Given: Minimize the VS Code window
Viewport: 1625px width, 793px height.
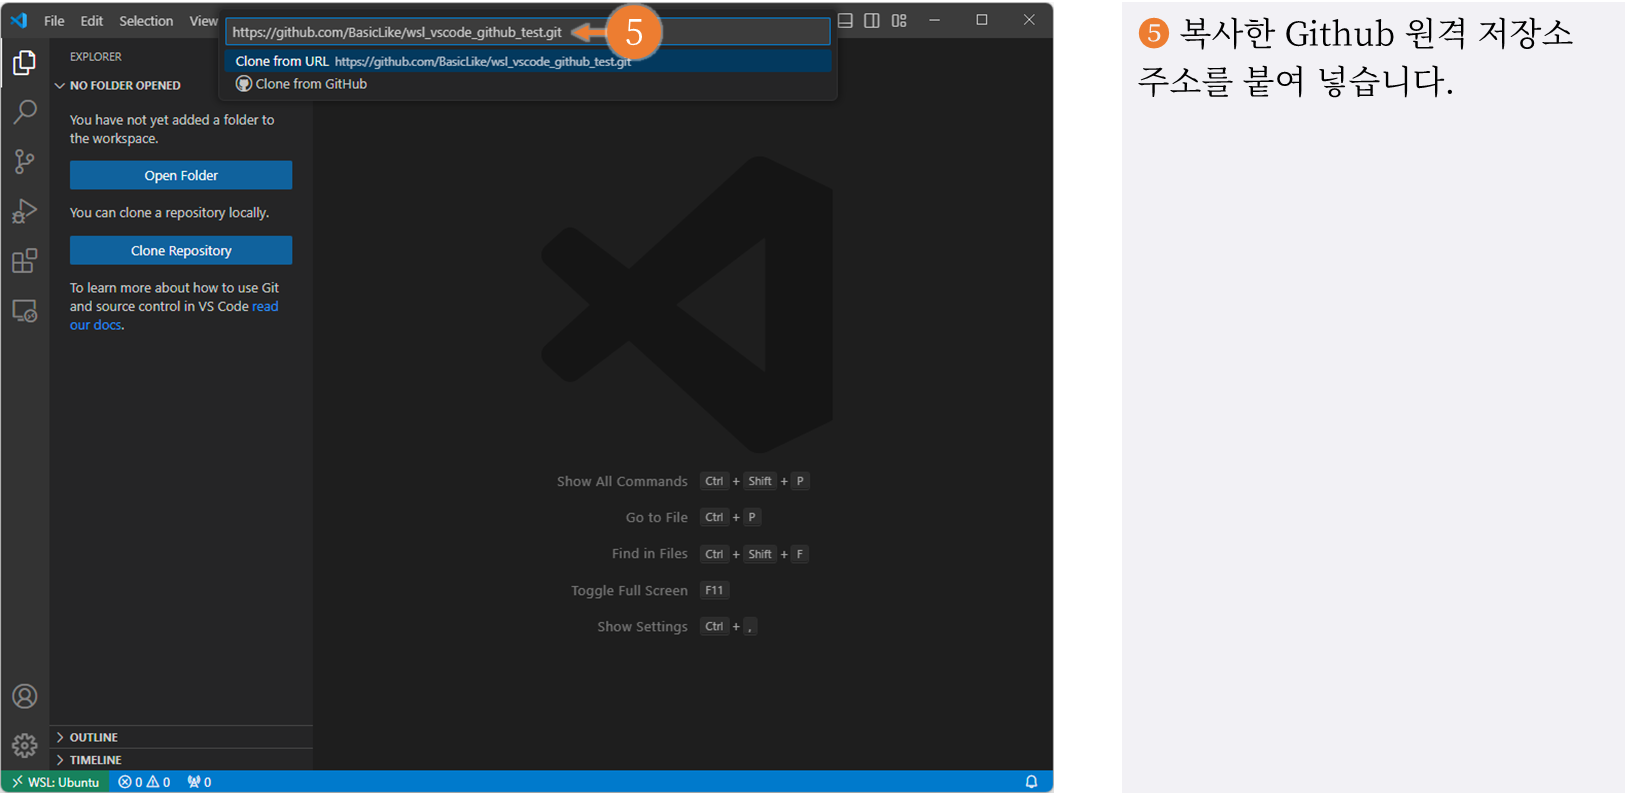Looking at the screenshot, I should click(934, 20).
